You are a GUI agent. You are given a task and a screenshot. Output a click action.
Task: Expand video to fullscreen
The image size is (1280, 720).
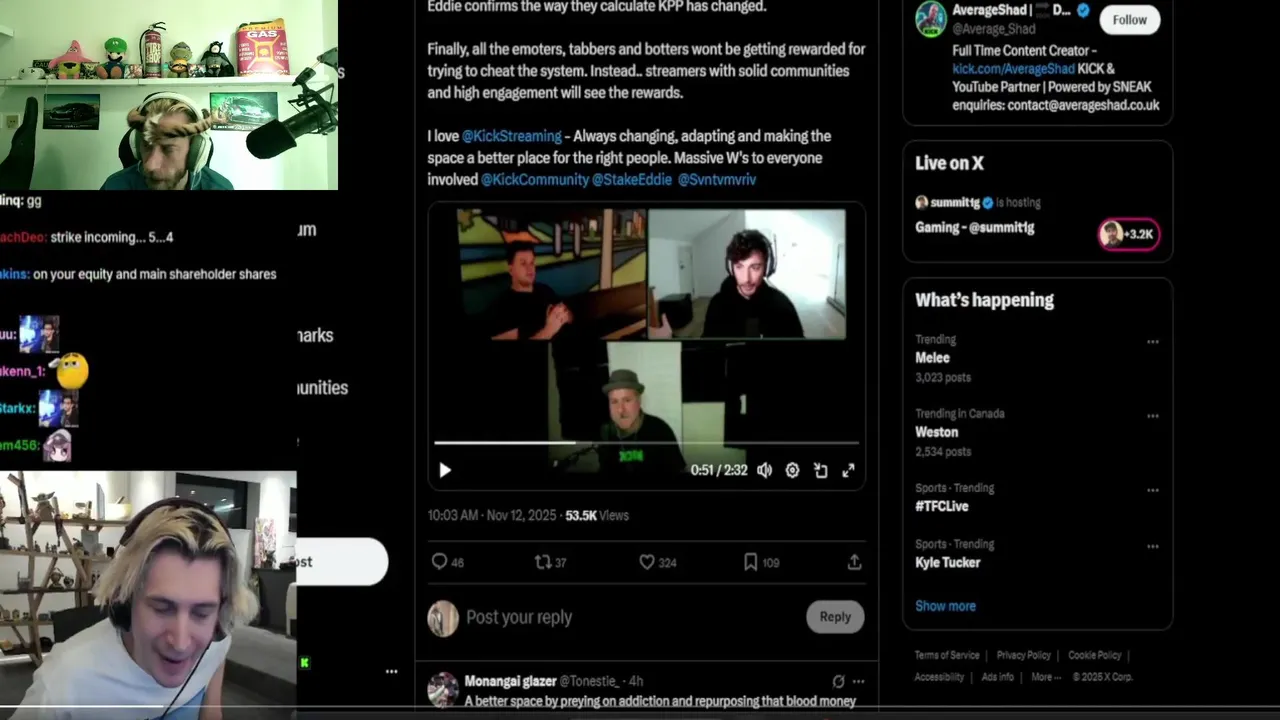coord(848,470)
